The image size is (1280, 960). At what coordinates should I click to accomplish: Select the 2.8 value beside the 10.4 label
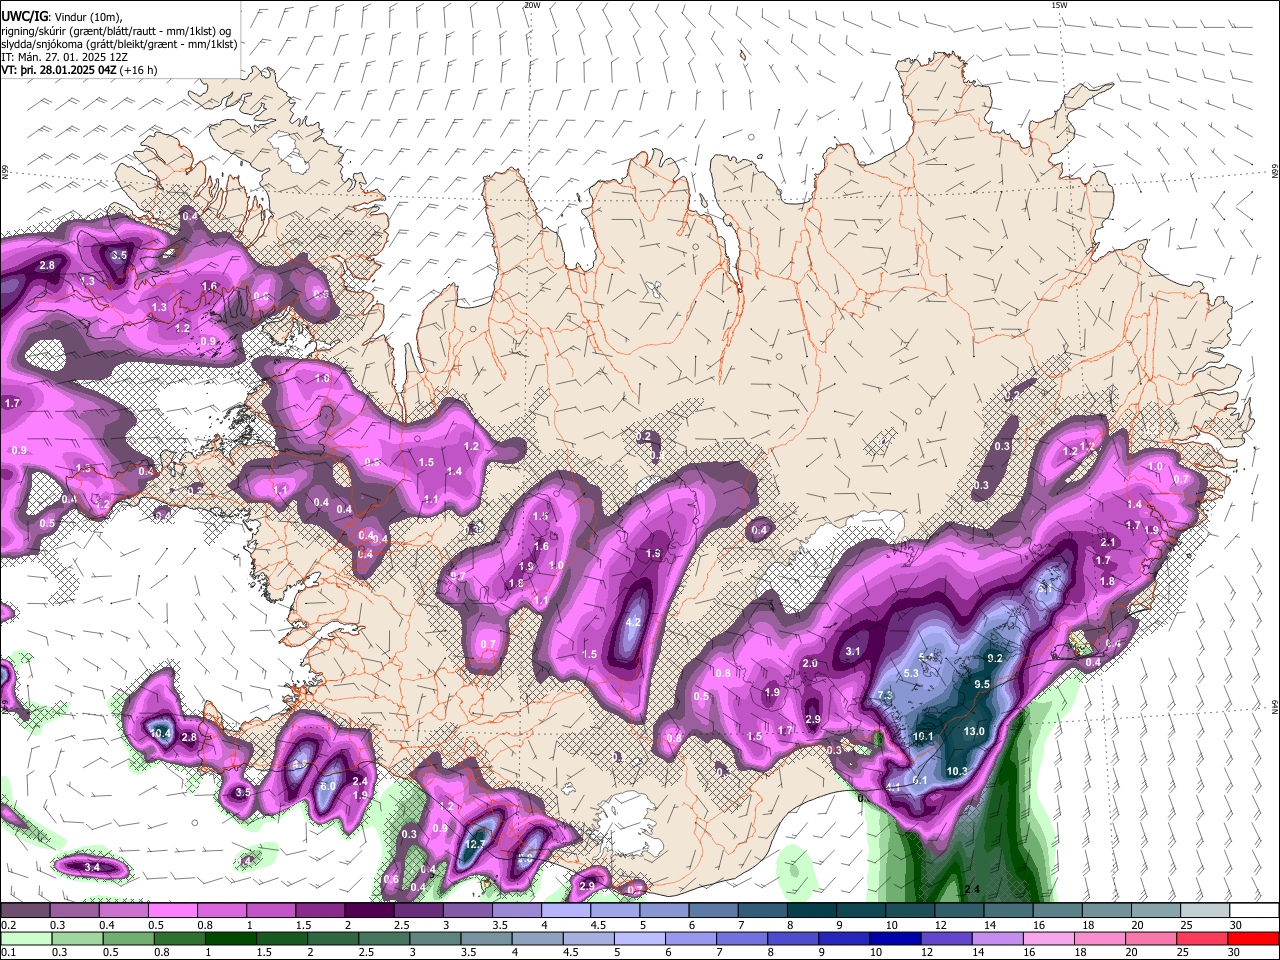pyautogui.click(x=189, y=737)
